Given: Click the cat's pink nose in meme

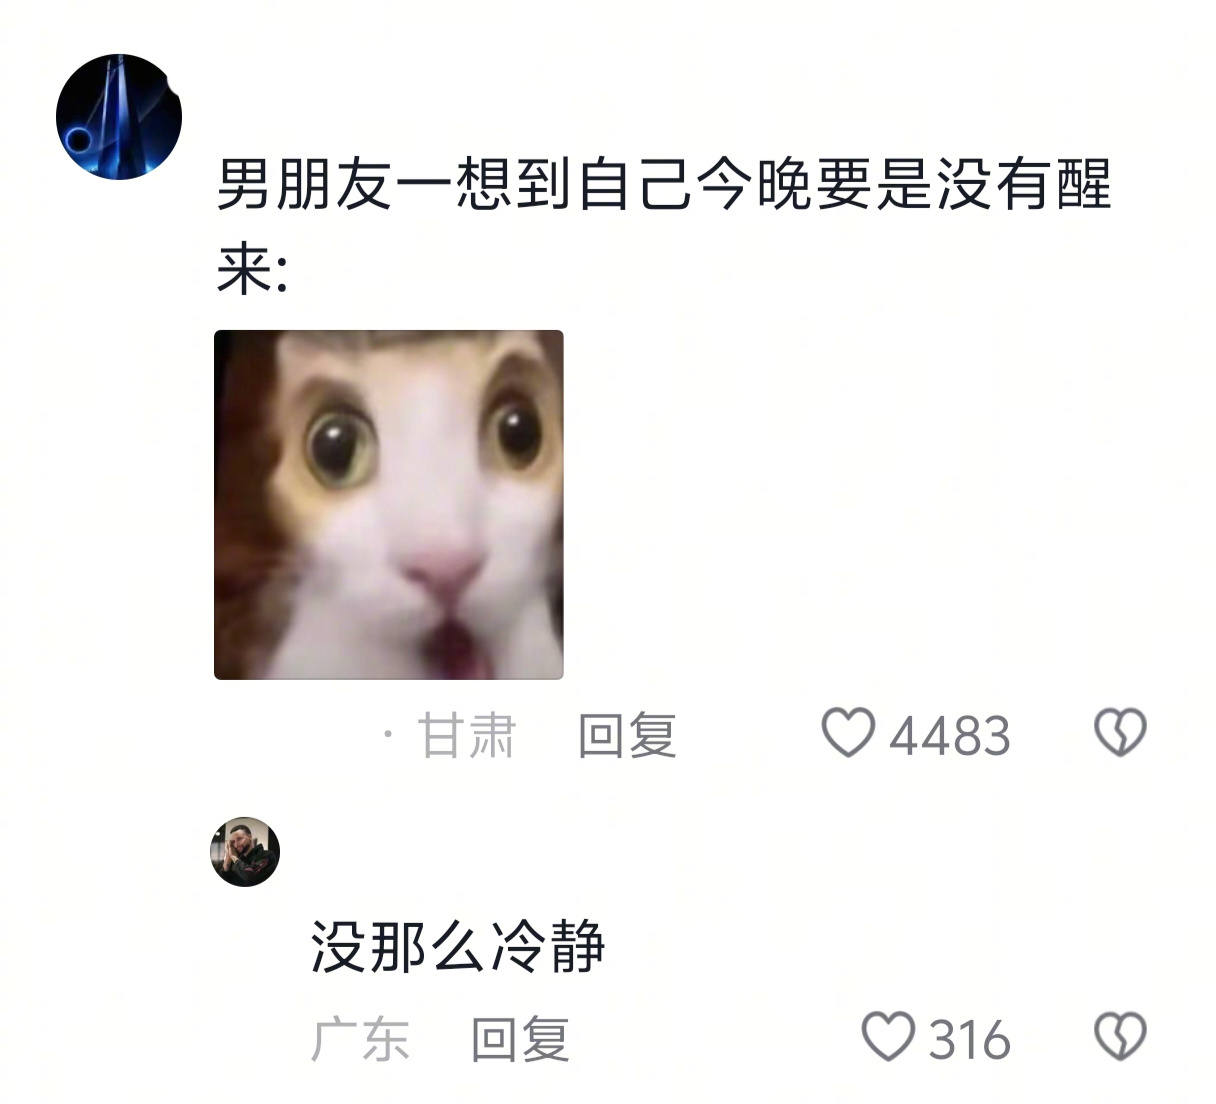Looking at the screenshot, I should coord(441,573).
